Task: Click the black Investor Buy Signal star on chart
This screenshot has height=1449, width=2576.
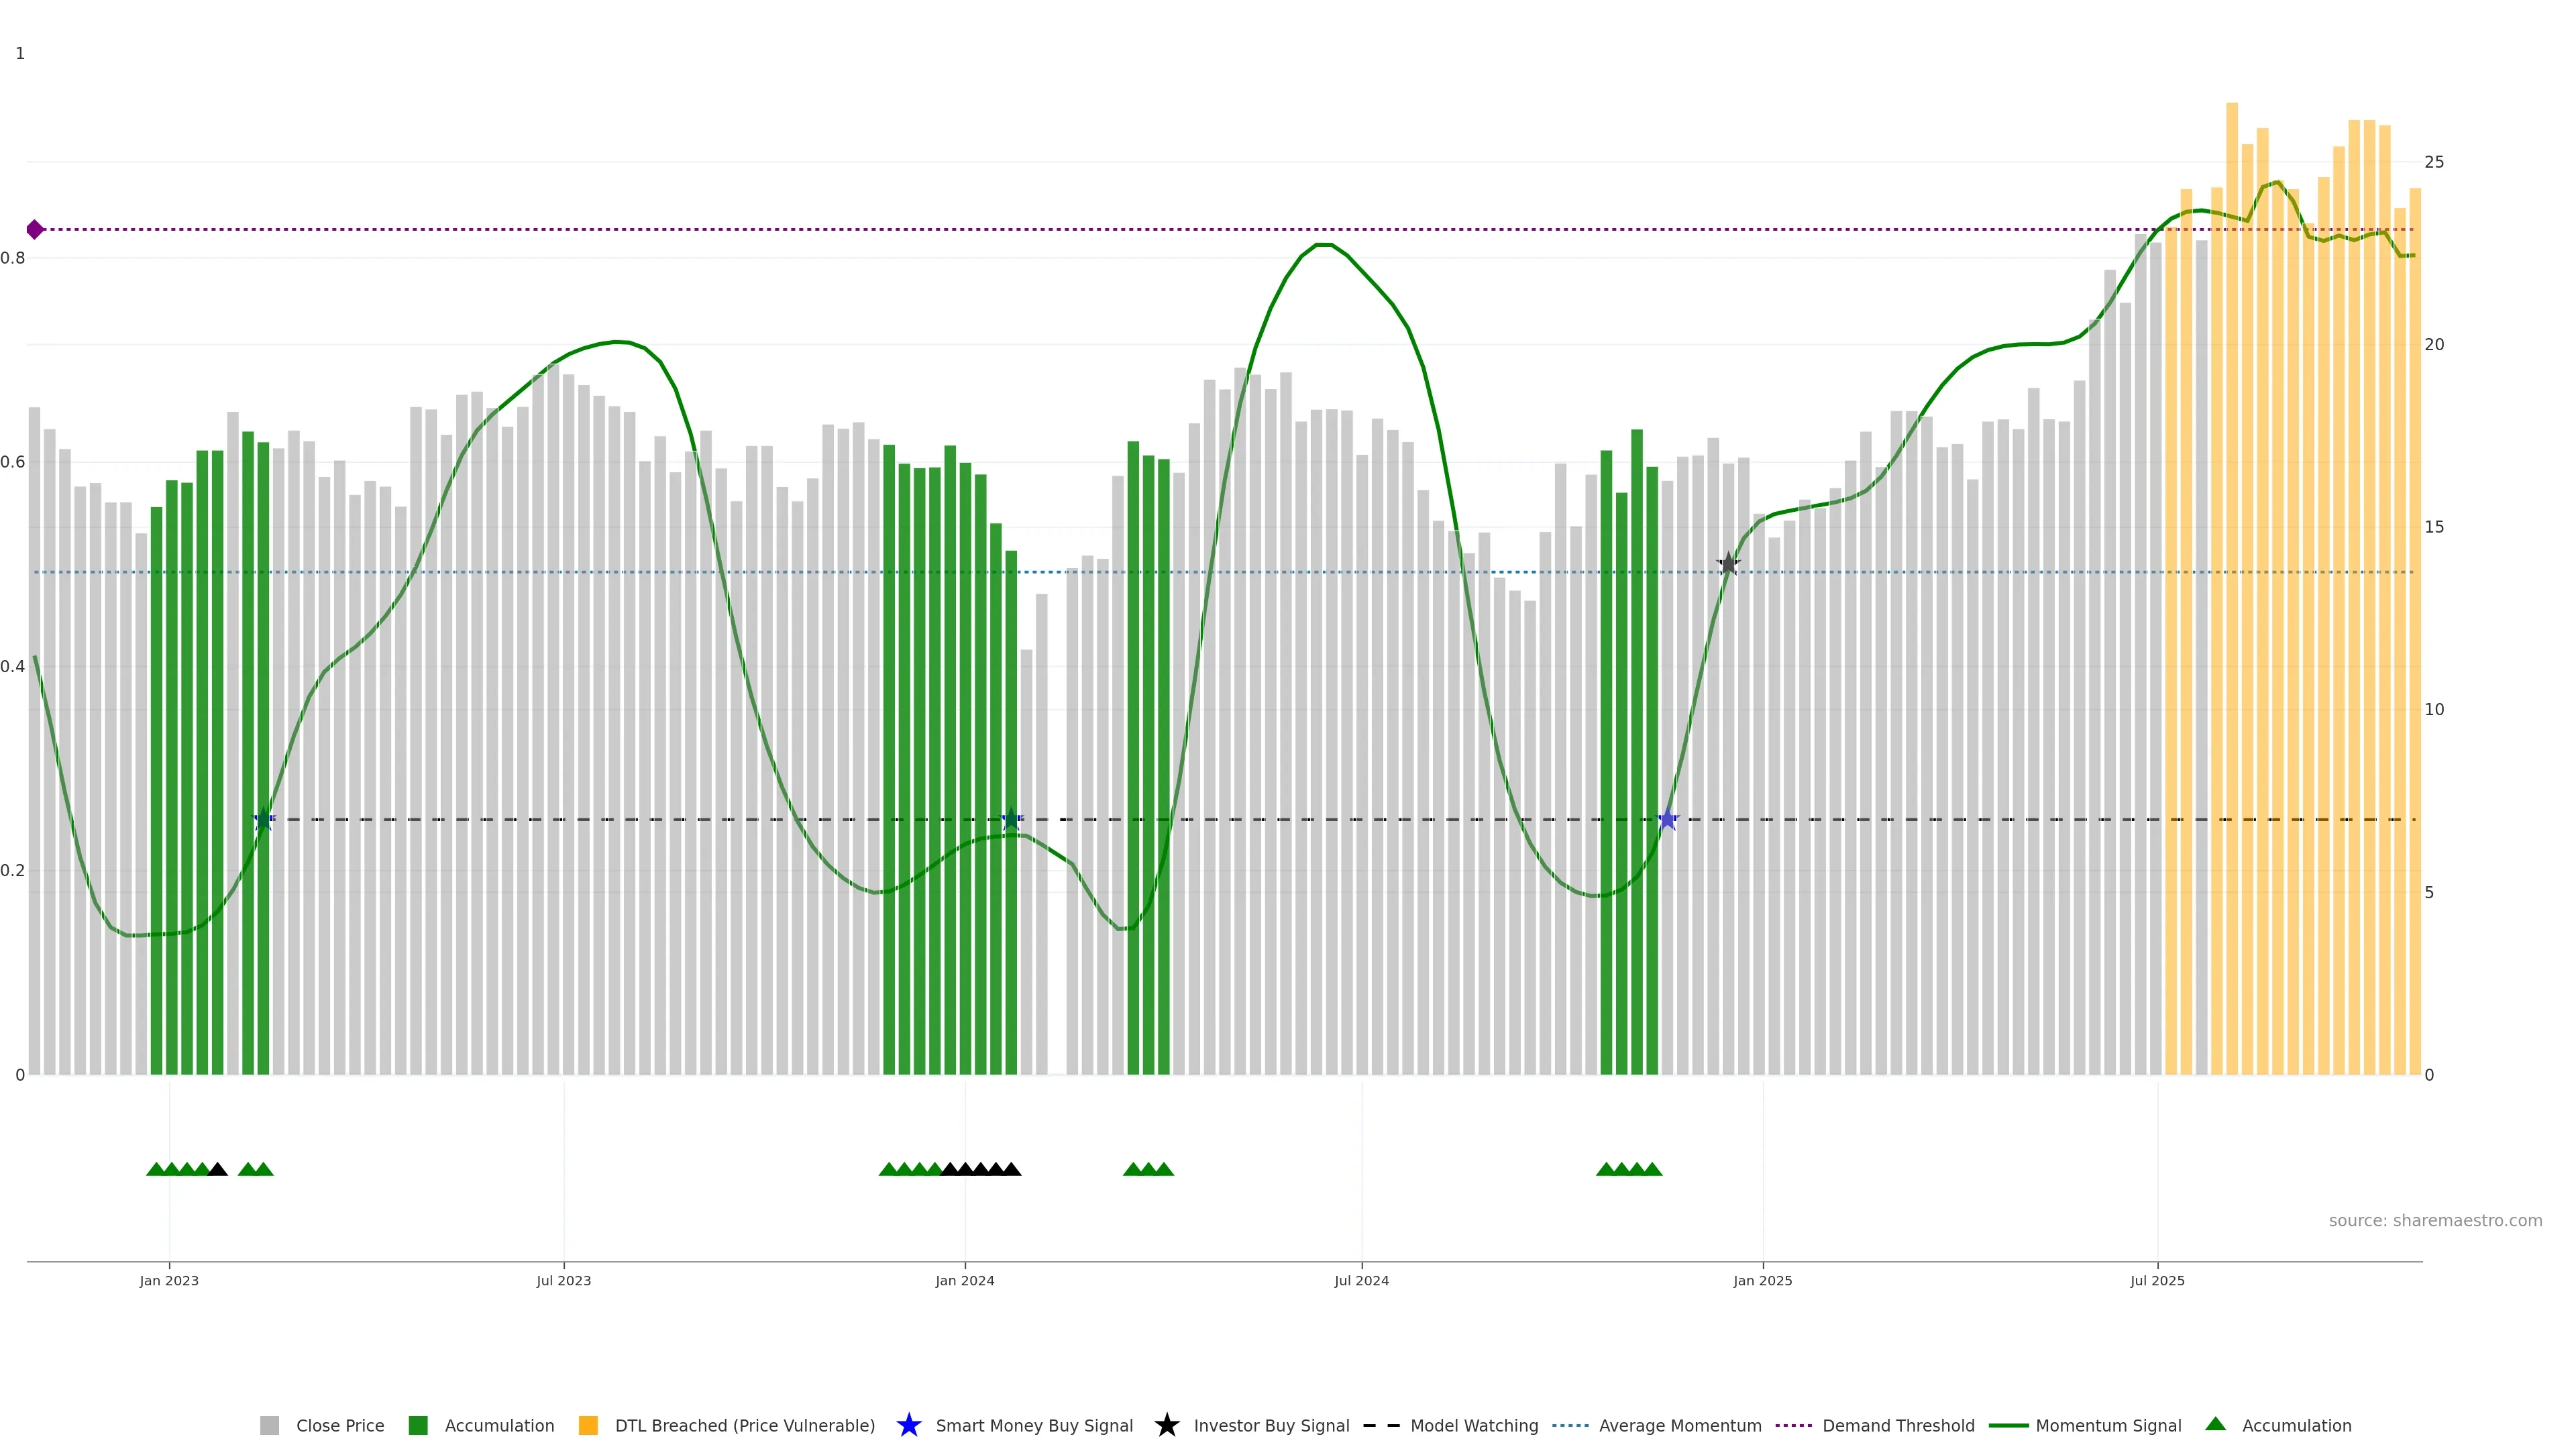Action: [1728, 564]
